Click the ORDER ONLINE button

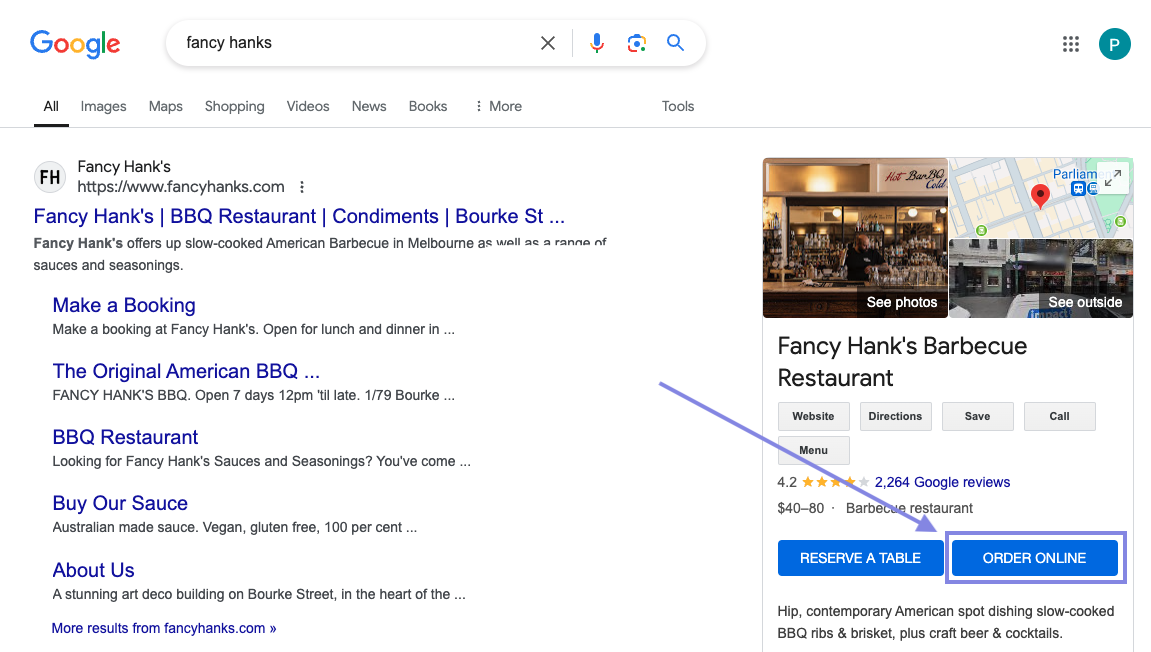(x=1035, y=558)
